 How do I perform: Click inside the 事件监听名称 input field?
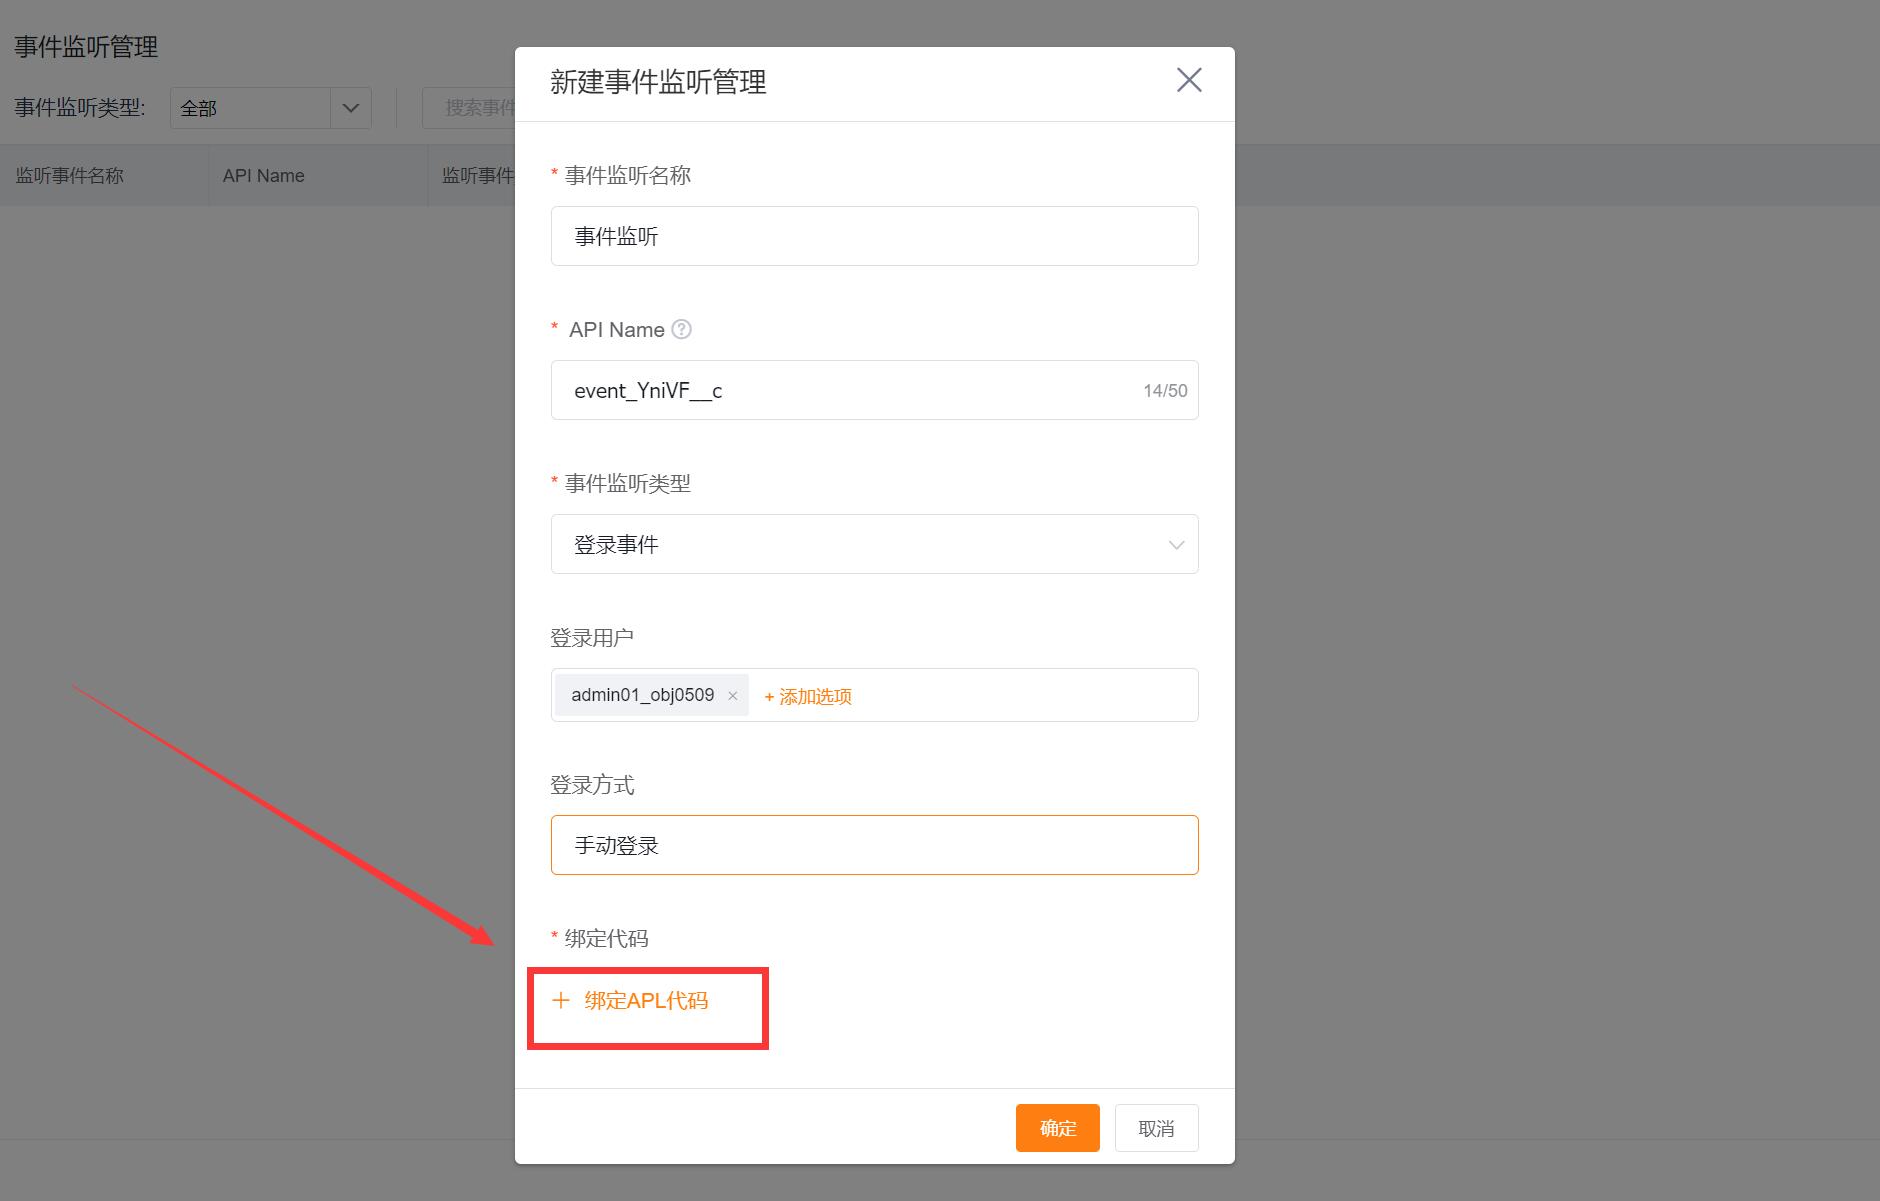tap(874, 236)
